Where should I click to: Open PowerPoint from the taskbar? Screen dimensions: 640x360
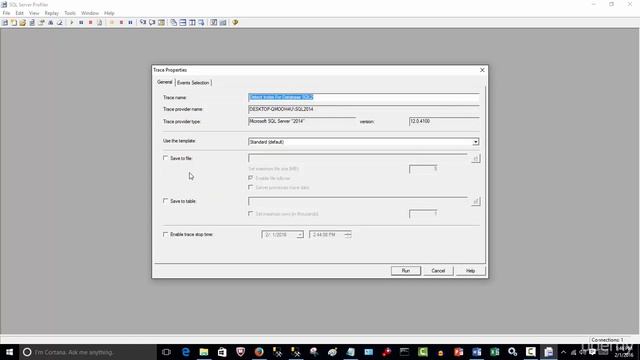coord(458,352)
